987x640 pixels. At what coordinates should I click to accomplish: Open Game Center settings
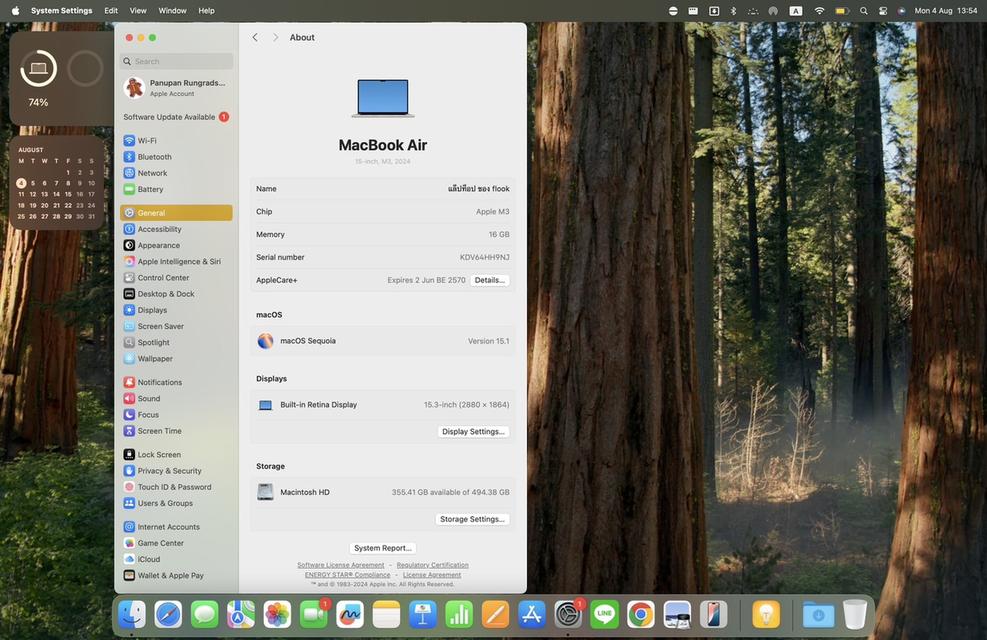click(x=176, y=543)
